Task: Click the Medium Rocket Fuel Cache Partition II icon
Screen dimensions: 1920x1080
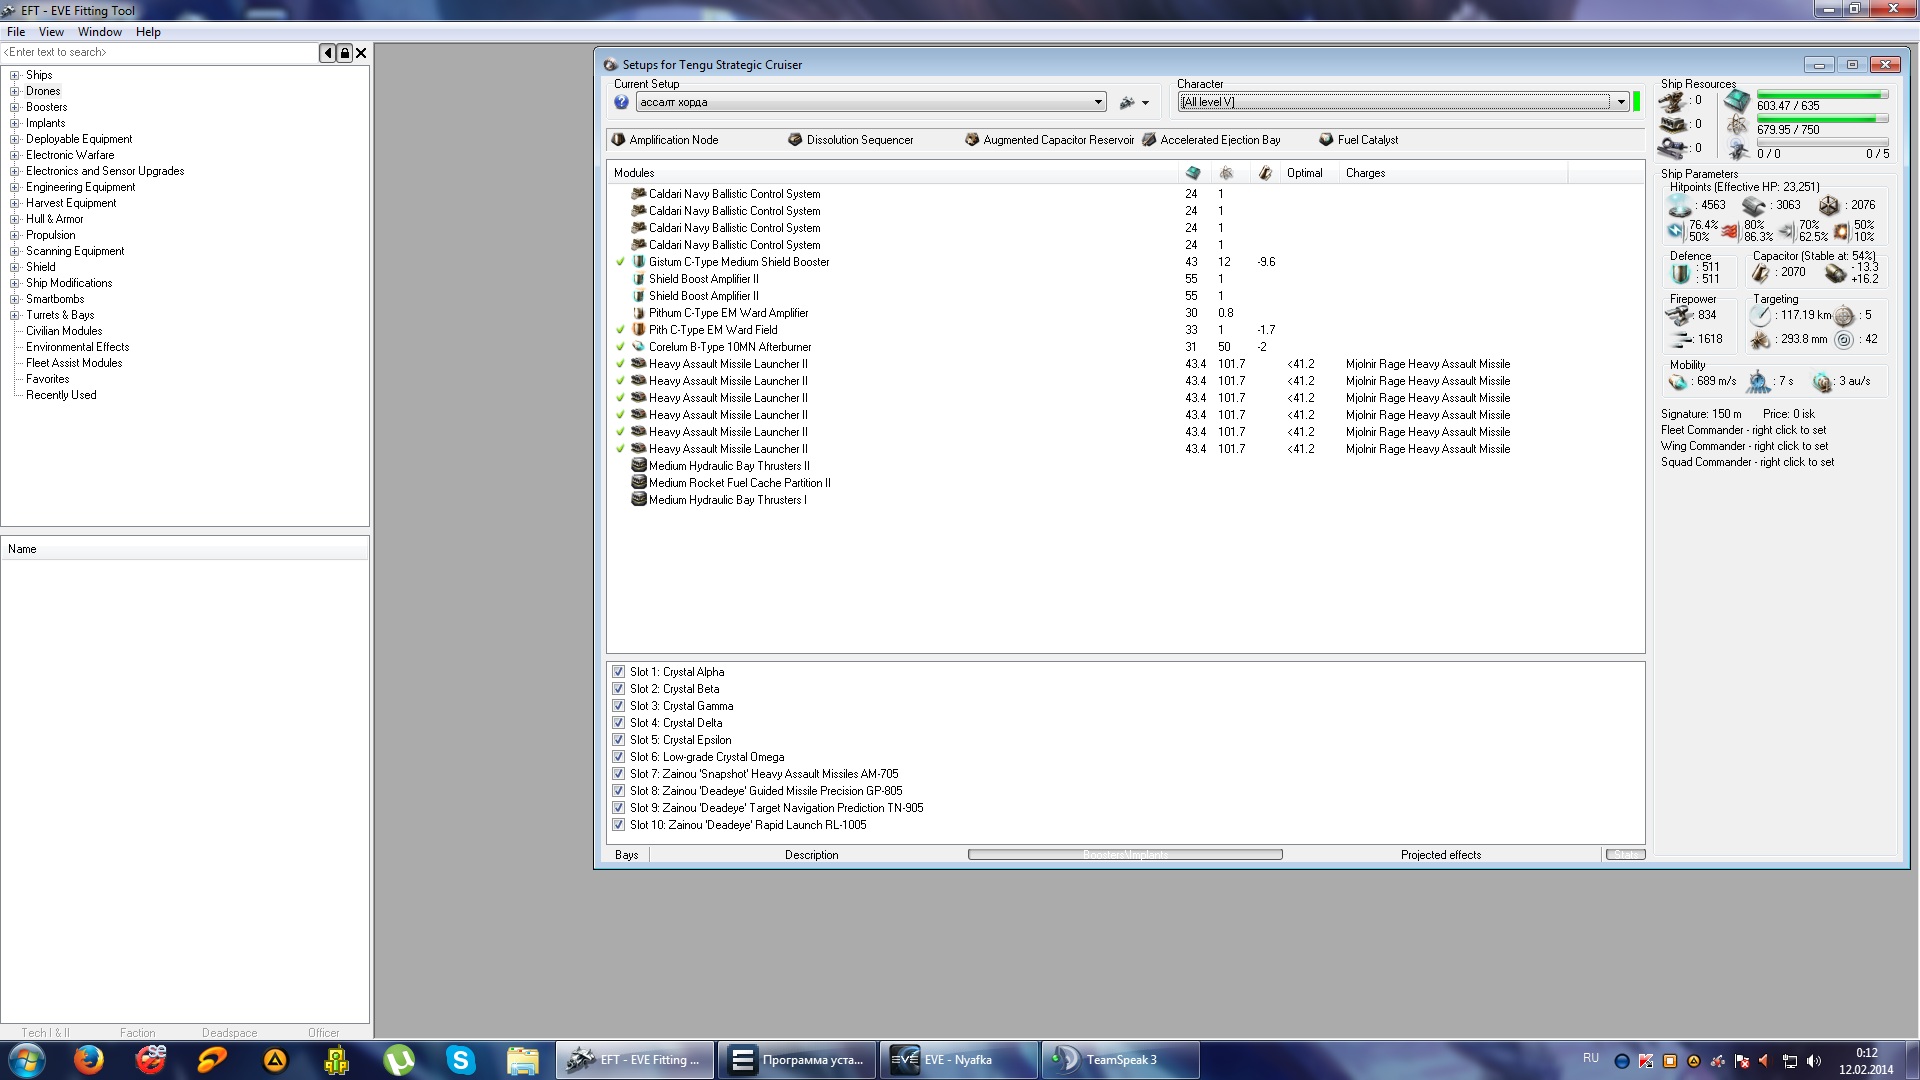Action: 638,483
